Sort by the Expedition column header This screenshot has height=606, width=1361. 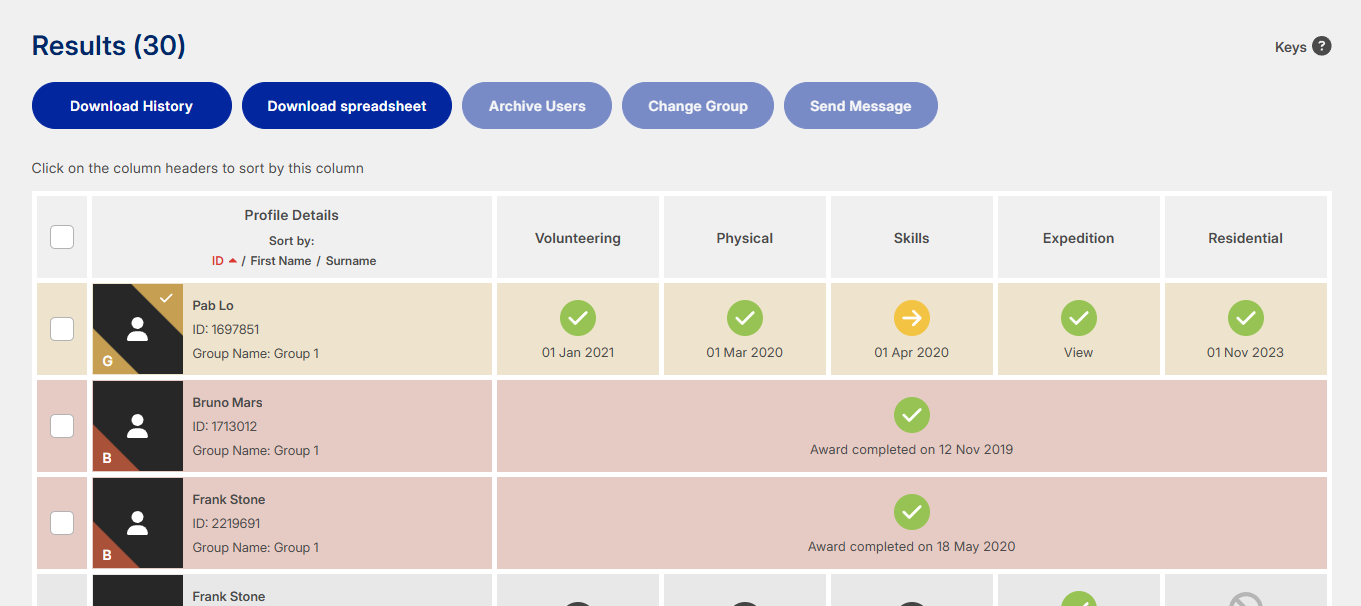click(x=1079, y=238)
